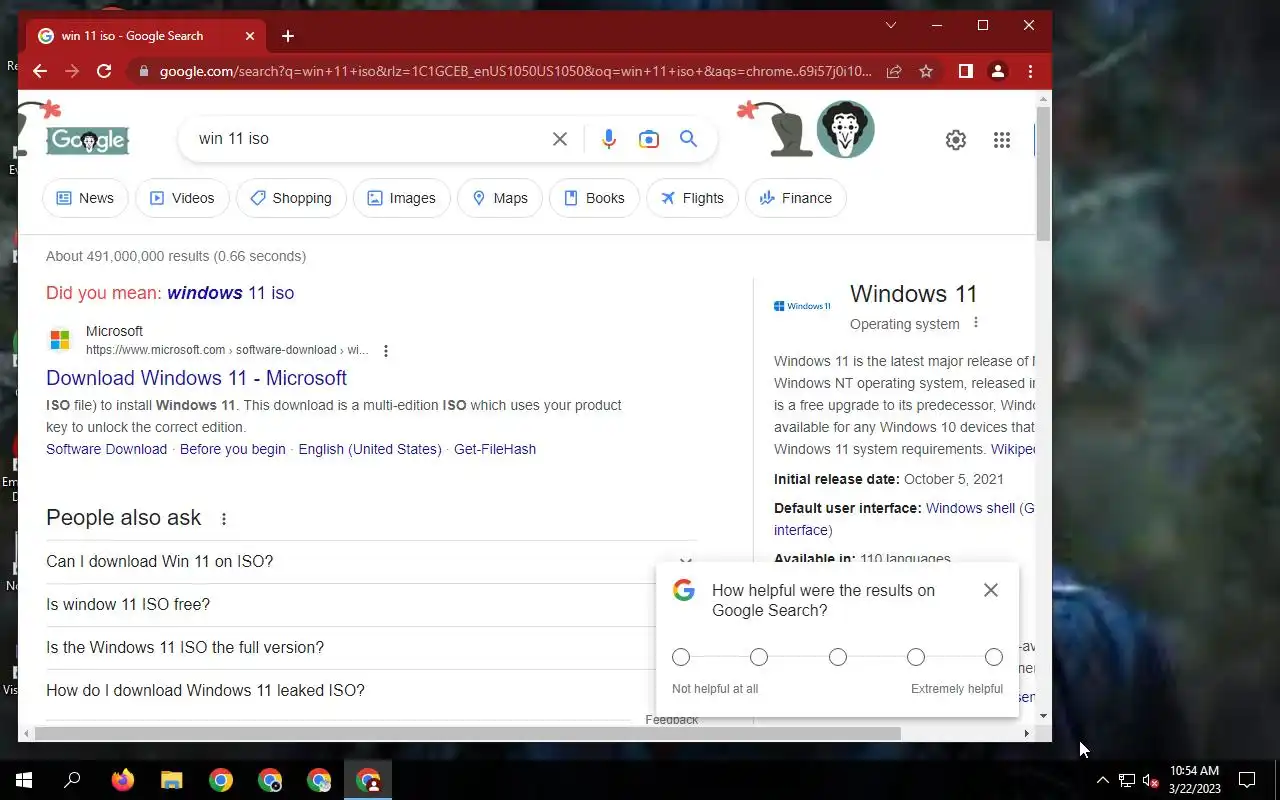Click the Windows 11 logo thumbnail
This screenshot has height=800, width=1280.
pyautogui.click(x=802, y=306)
